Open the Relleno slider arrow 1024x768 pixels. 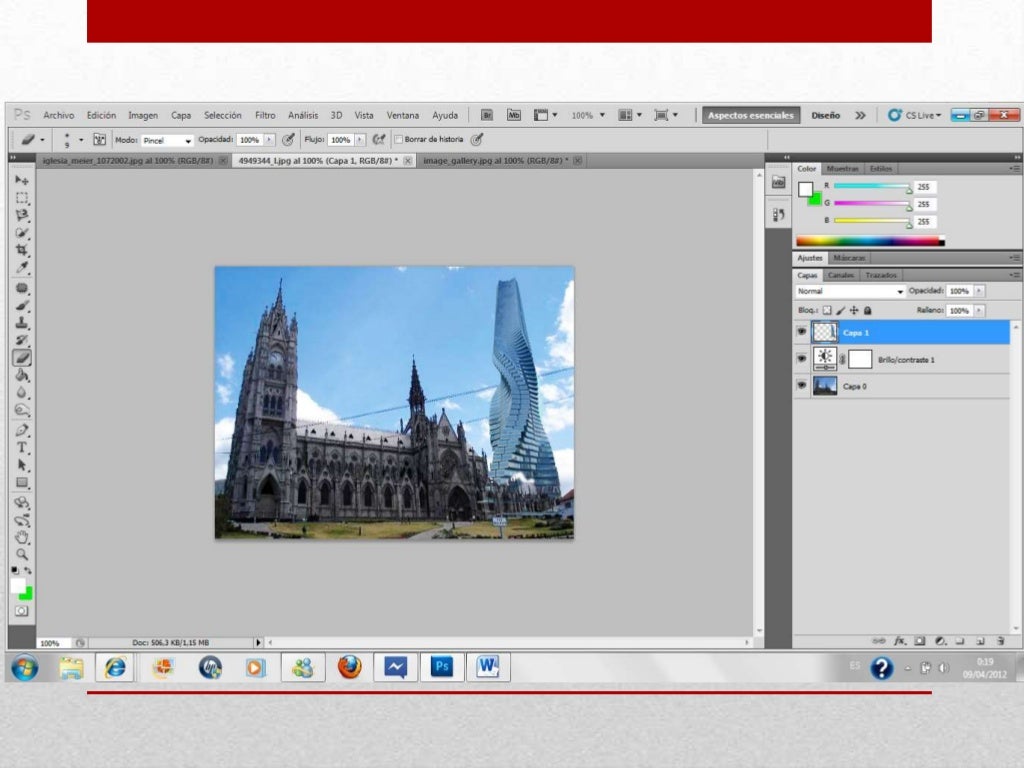coord(979,311)
